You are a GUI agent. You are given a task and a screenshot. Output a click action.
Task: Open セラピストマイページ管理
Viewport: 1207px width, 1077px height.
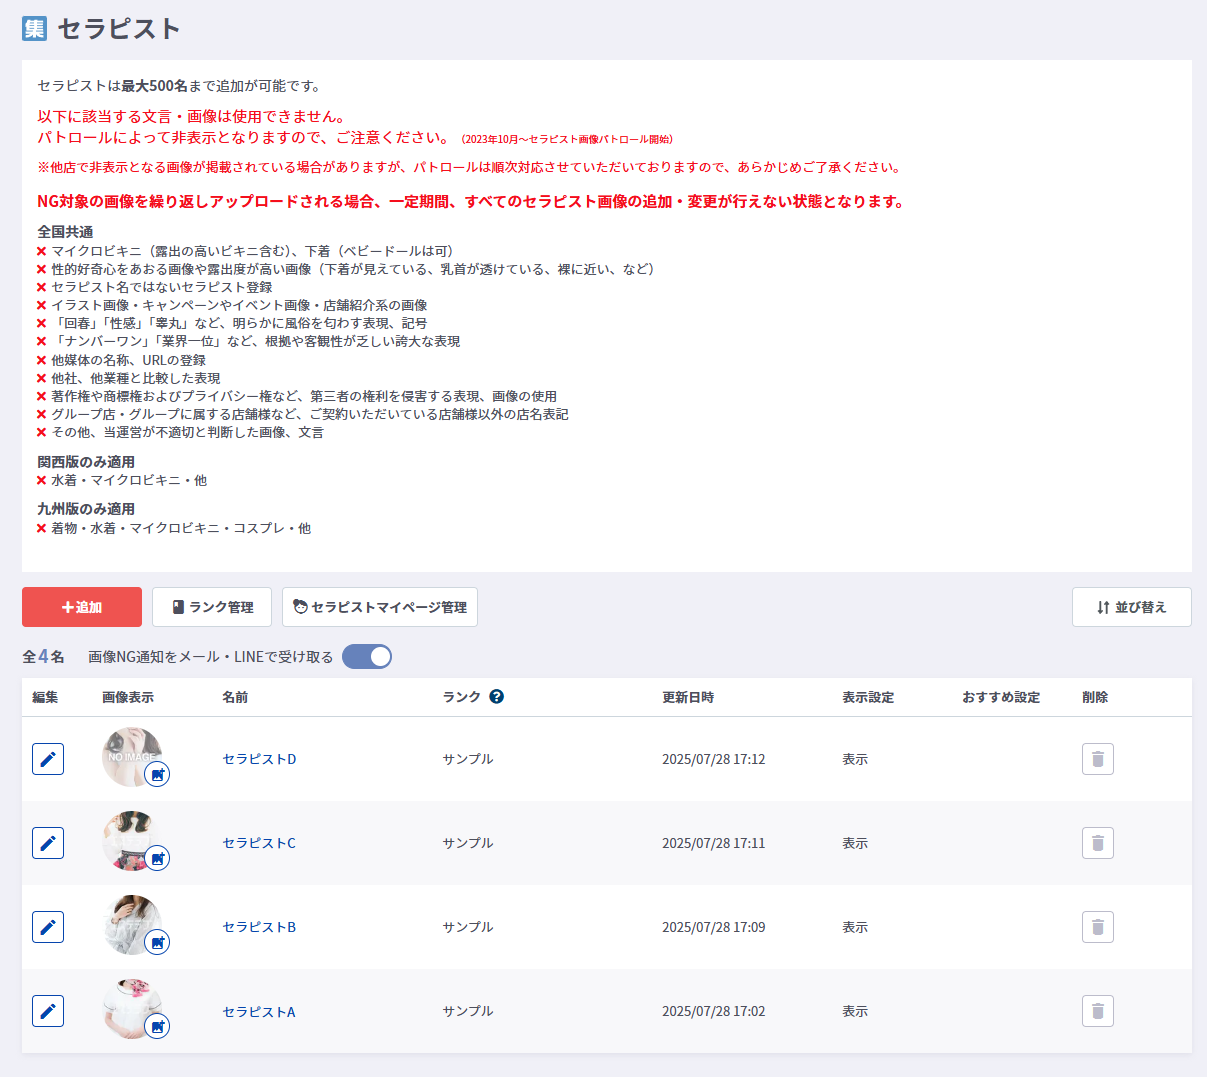pos(380,607)
